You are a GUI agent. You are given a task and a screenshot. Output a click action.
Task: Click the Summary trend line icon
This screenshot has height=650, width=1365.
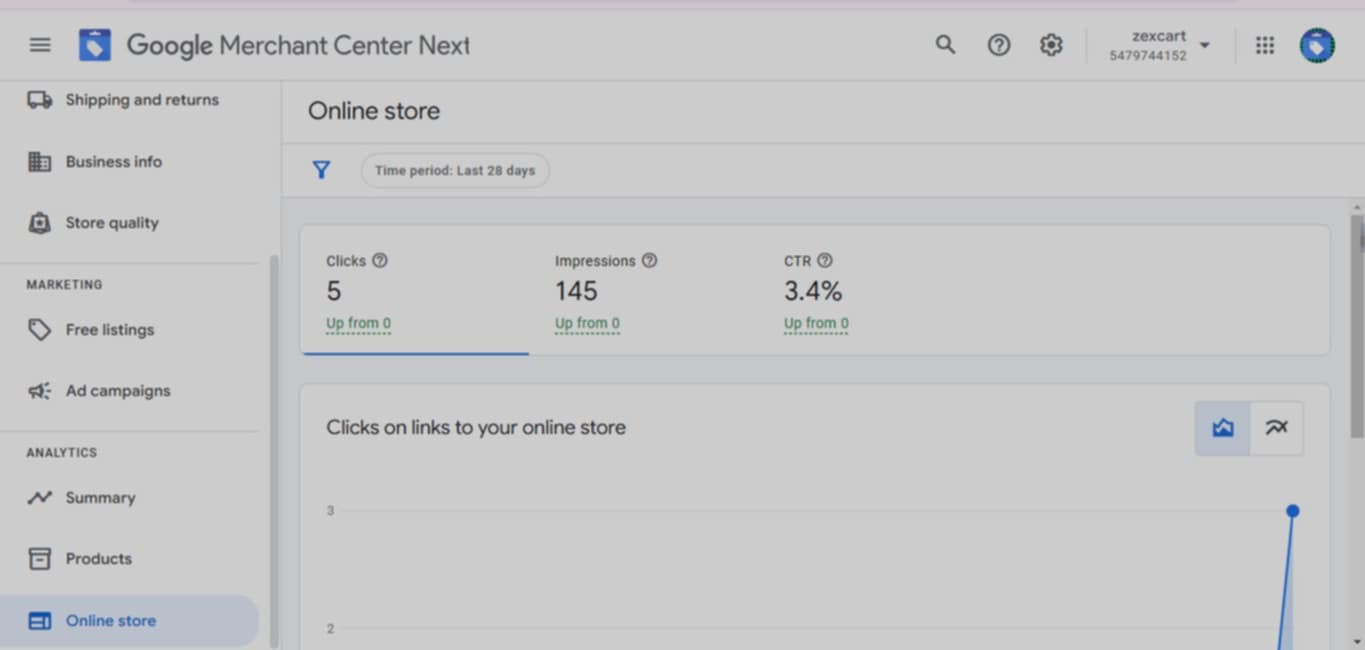click(39, 498)
